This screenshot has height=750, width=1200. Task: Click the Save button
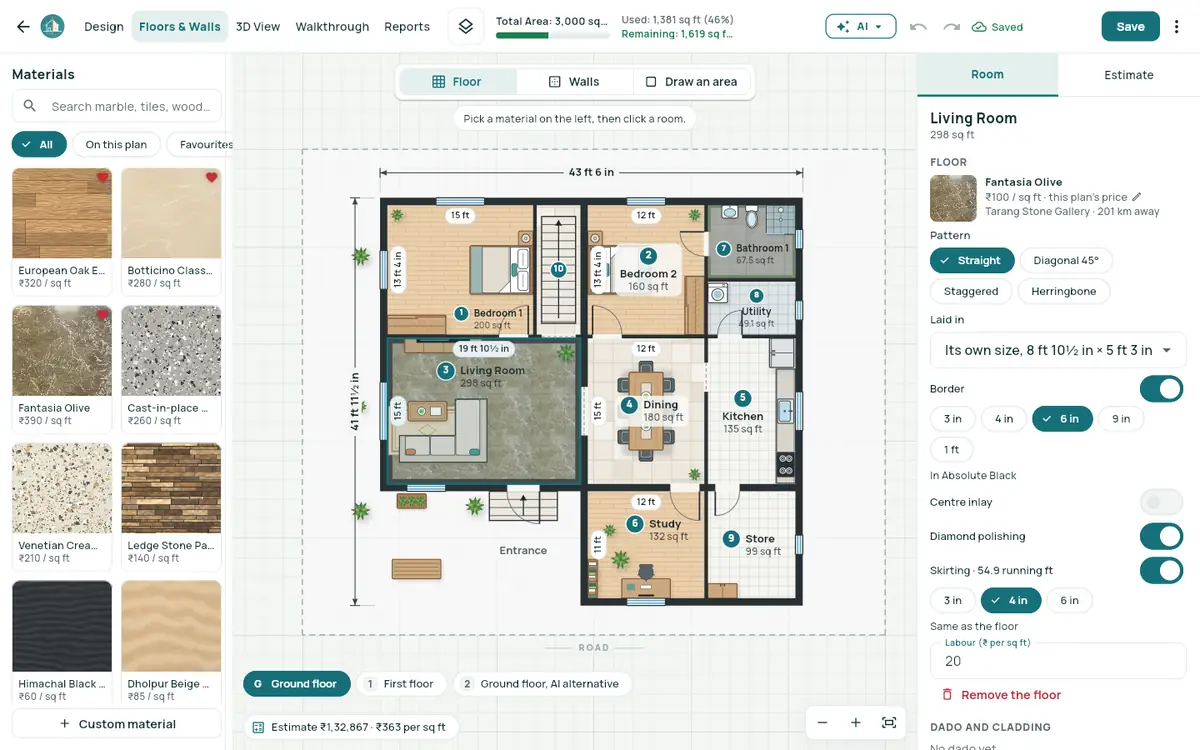click(x=1131, y=27)
